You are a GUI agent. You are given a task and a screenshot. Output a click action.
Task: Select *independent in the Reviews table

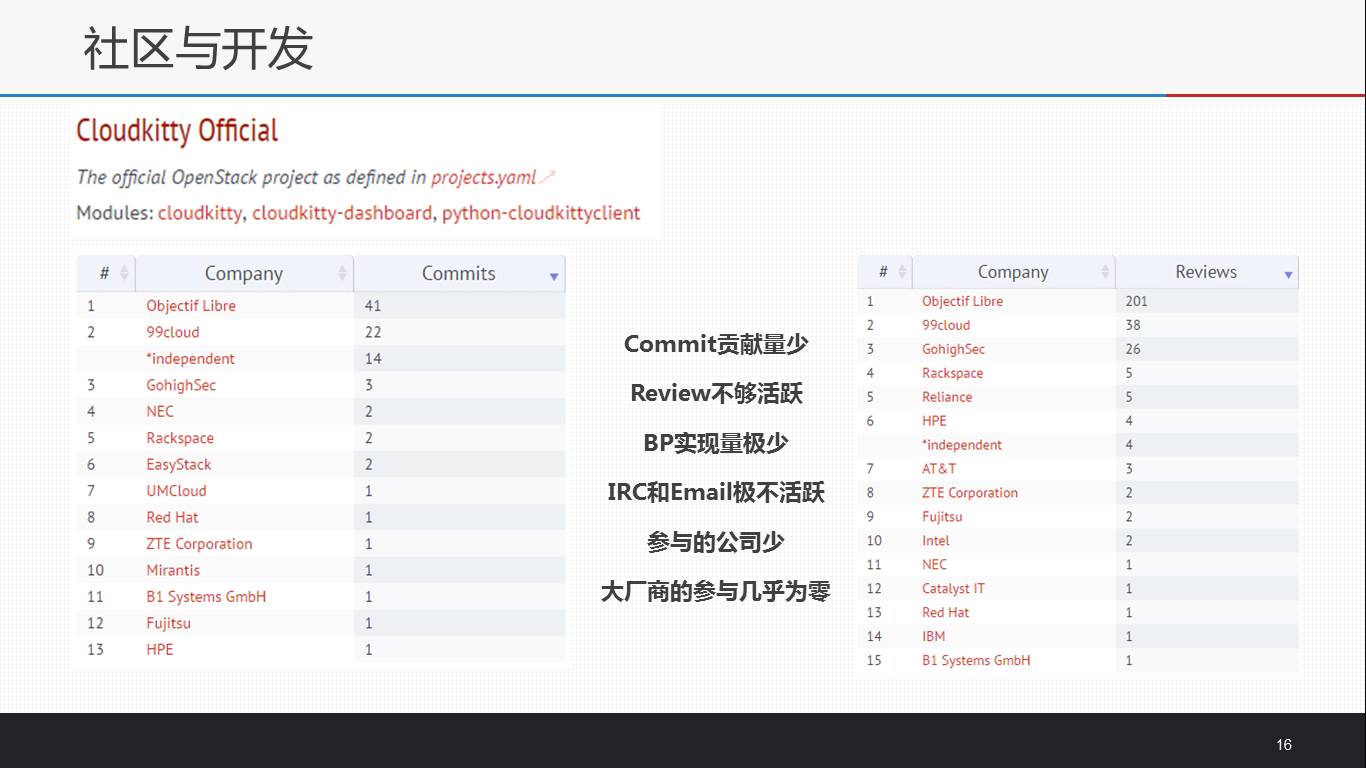pyautogui.click(x=962, y=445)
